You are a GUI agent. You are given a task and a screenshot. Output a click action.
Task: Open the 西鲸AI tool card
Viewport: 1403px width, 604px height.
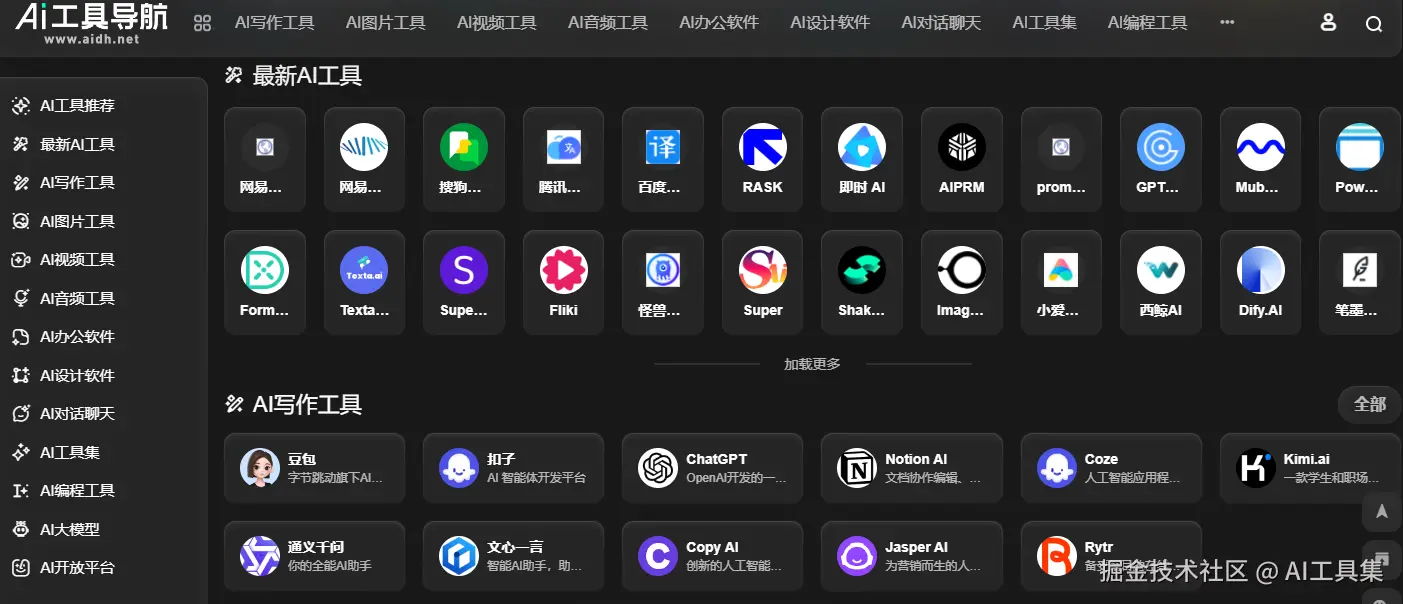(1161, 282)
